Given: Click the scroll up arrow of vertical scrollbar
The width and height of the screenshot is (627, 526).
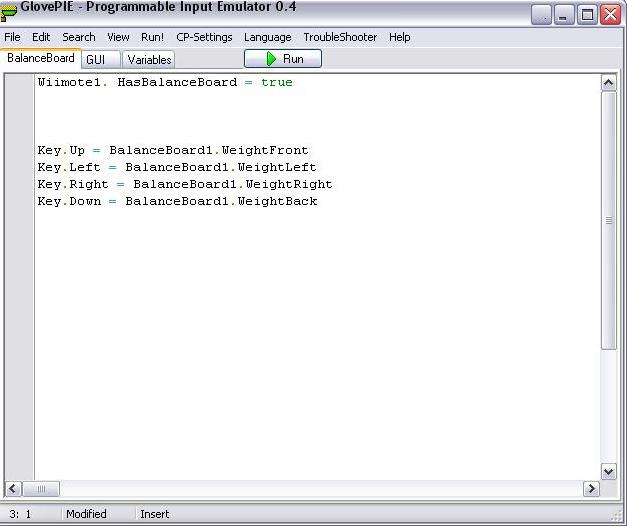Looking at the screenshot, I should 609,83.
